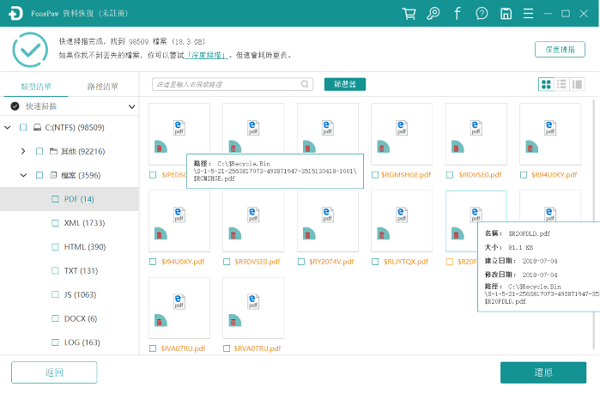Click the 返回 back button

pos(54,372)
